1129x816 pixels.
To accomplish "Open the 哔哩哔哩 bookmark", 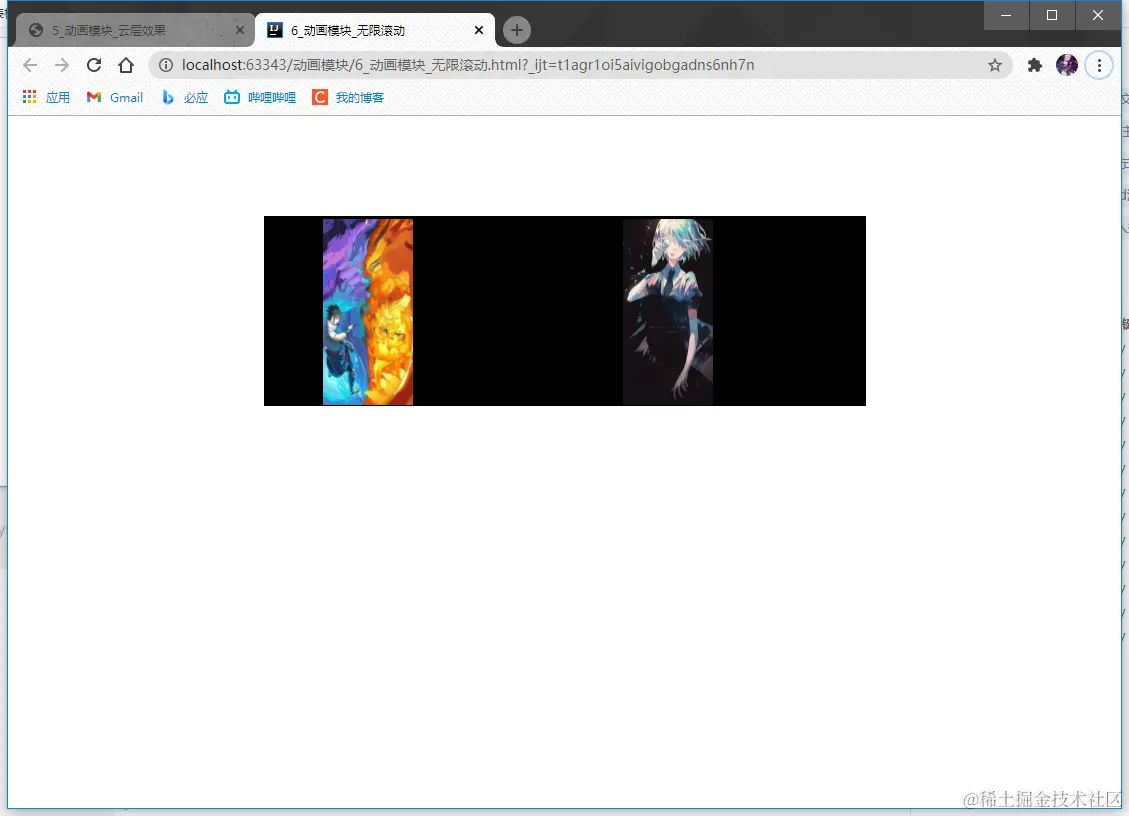I will tap(259, 97).
